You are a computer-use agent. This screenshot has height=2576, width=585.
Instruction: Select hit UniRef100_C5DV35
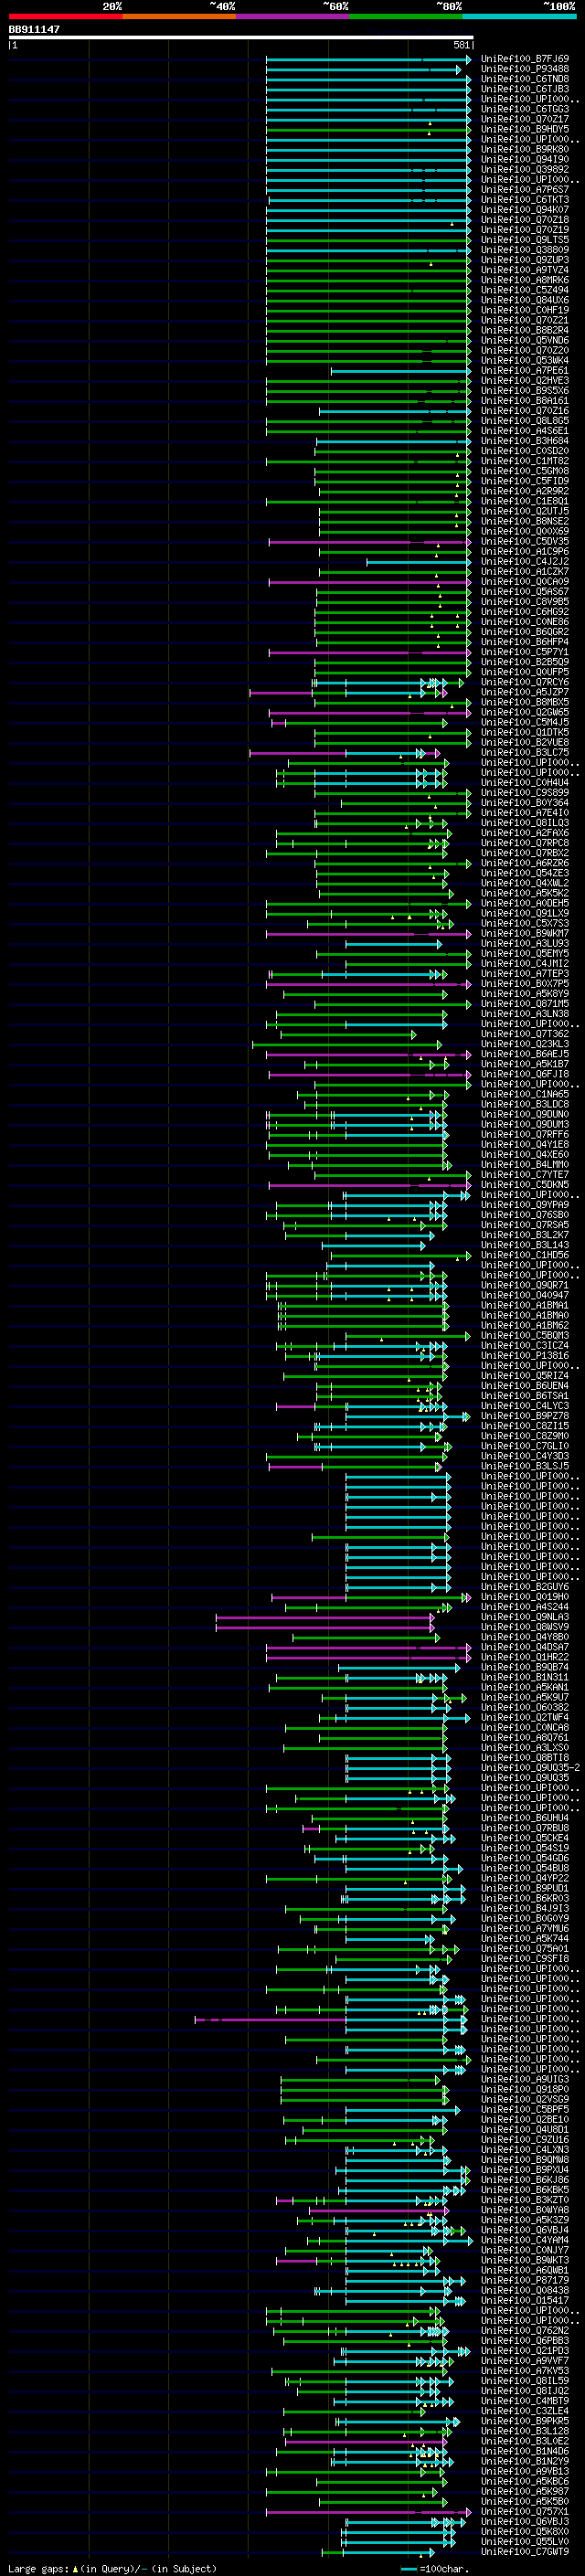pyautogui.click(x=525, y=541)
